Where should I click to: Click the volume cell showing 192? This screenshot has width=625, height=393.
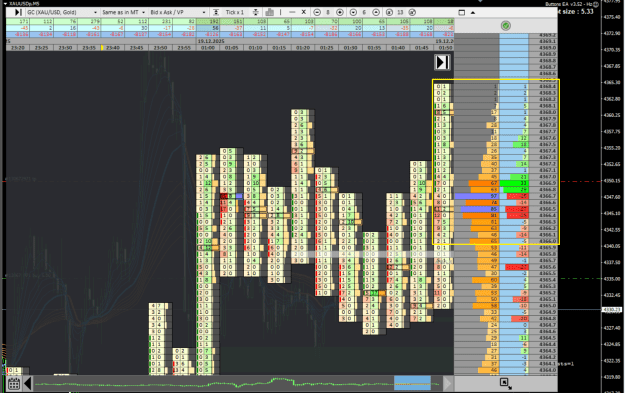[x=208, y=21]
